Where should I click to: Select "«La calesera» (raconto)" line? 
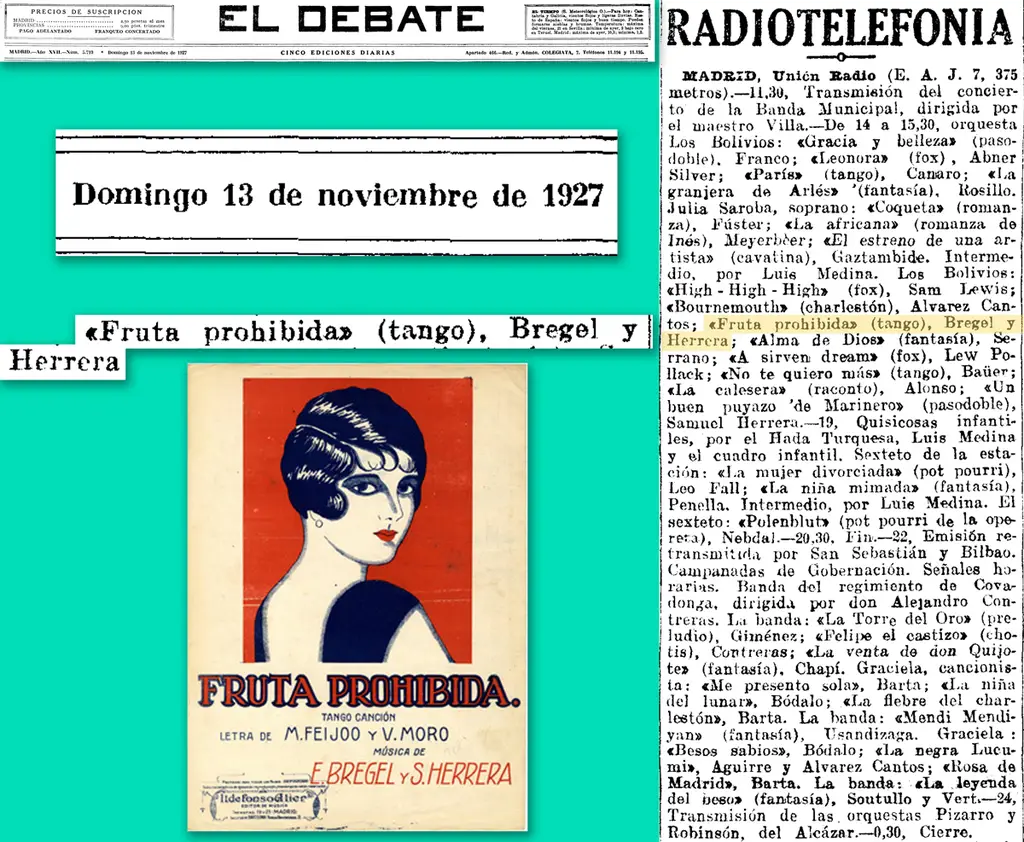pos(775,390)
